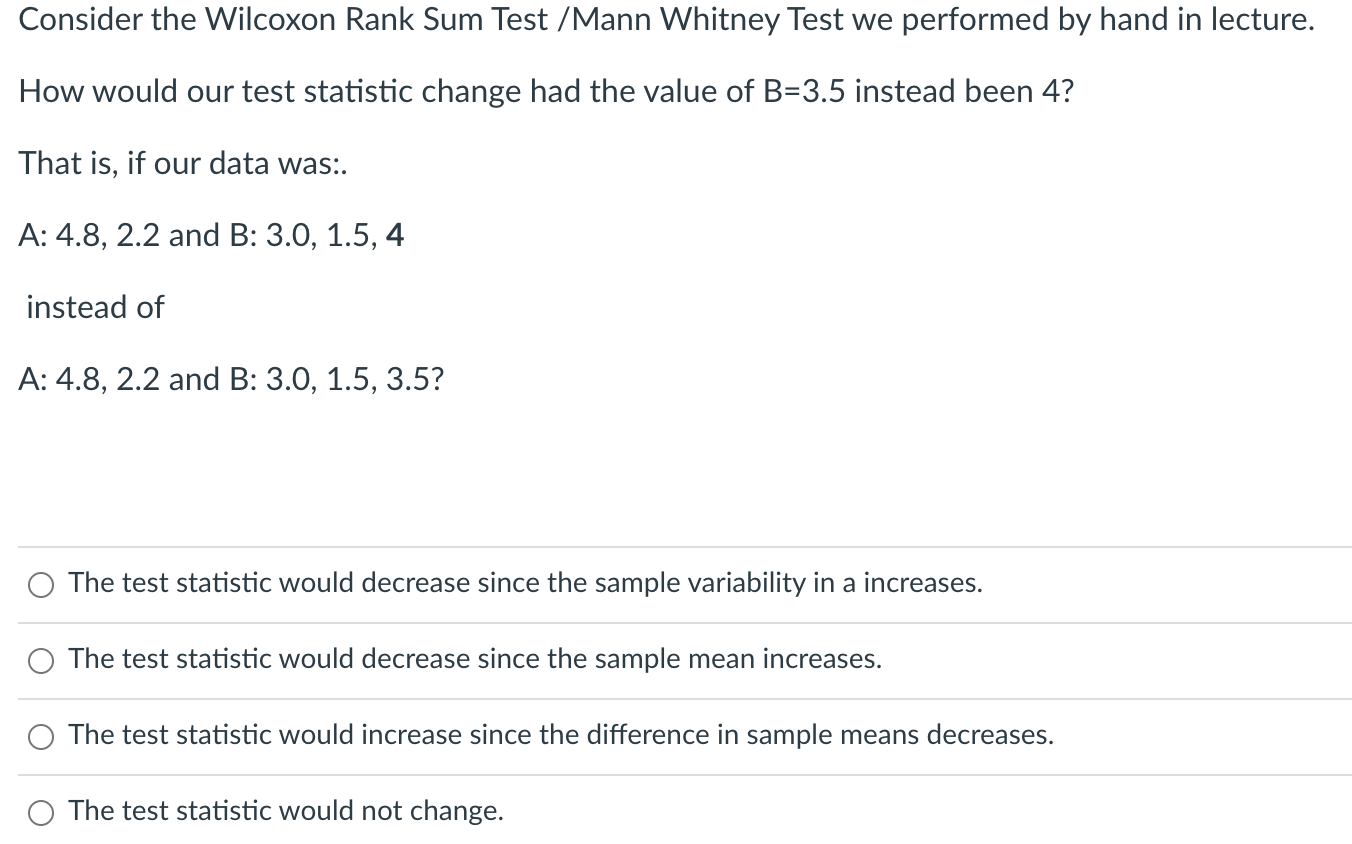Click the data line 'A: 4.8, 2.2 and B: 3.0, 1.5, 4'
This screenshot has height=844, width=1352.
pyautogui.click(x=211, y=236)
